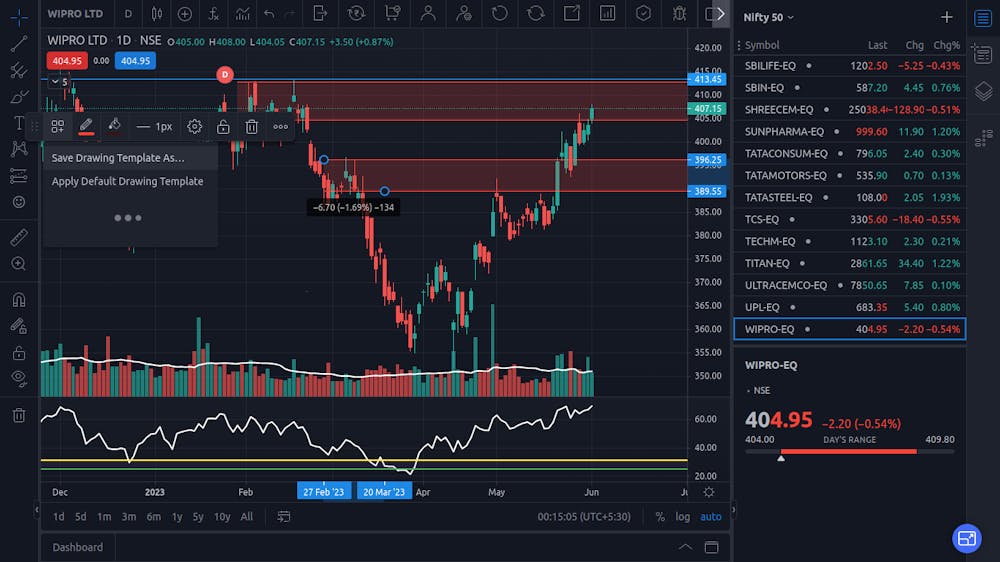Select the 5d date range
1000x562 pixels.
tap(80, 517)
